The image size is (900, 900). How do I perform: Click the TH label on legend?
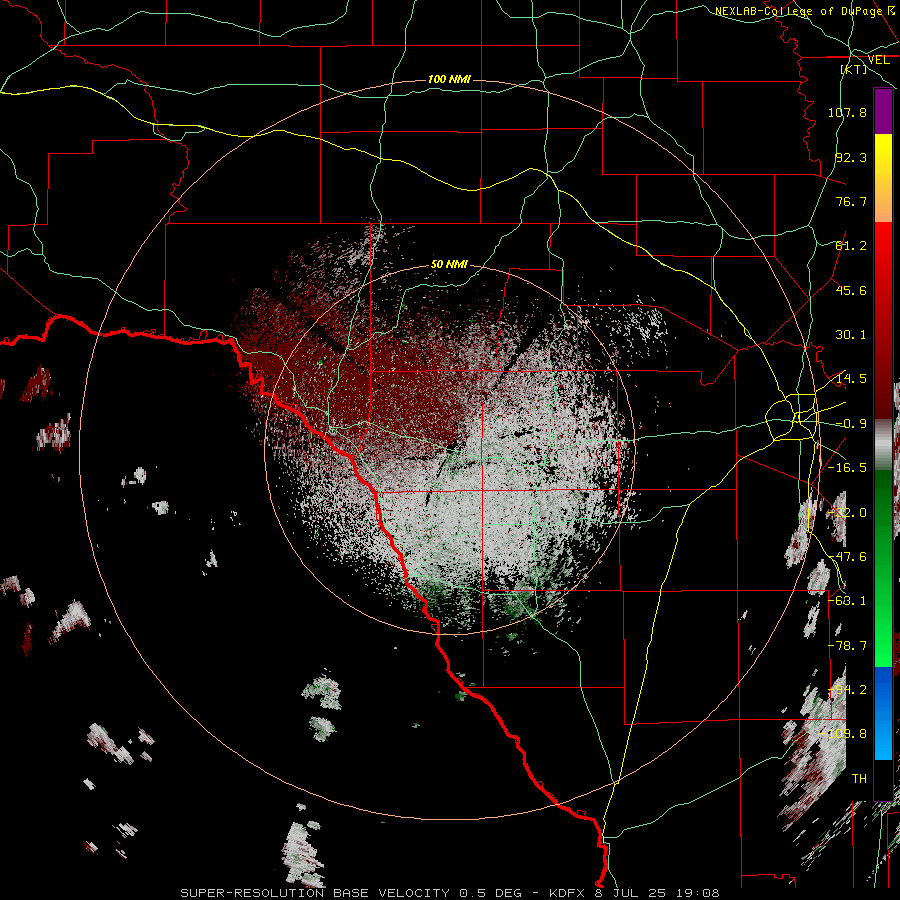pos(859,779)
